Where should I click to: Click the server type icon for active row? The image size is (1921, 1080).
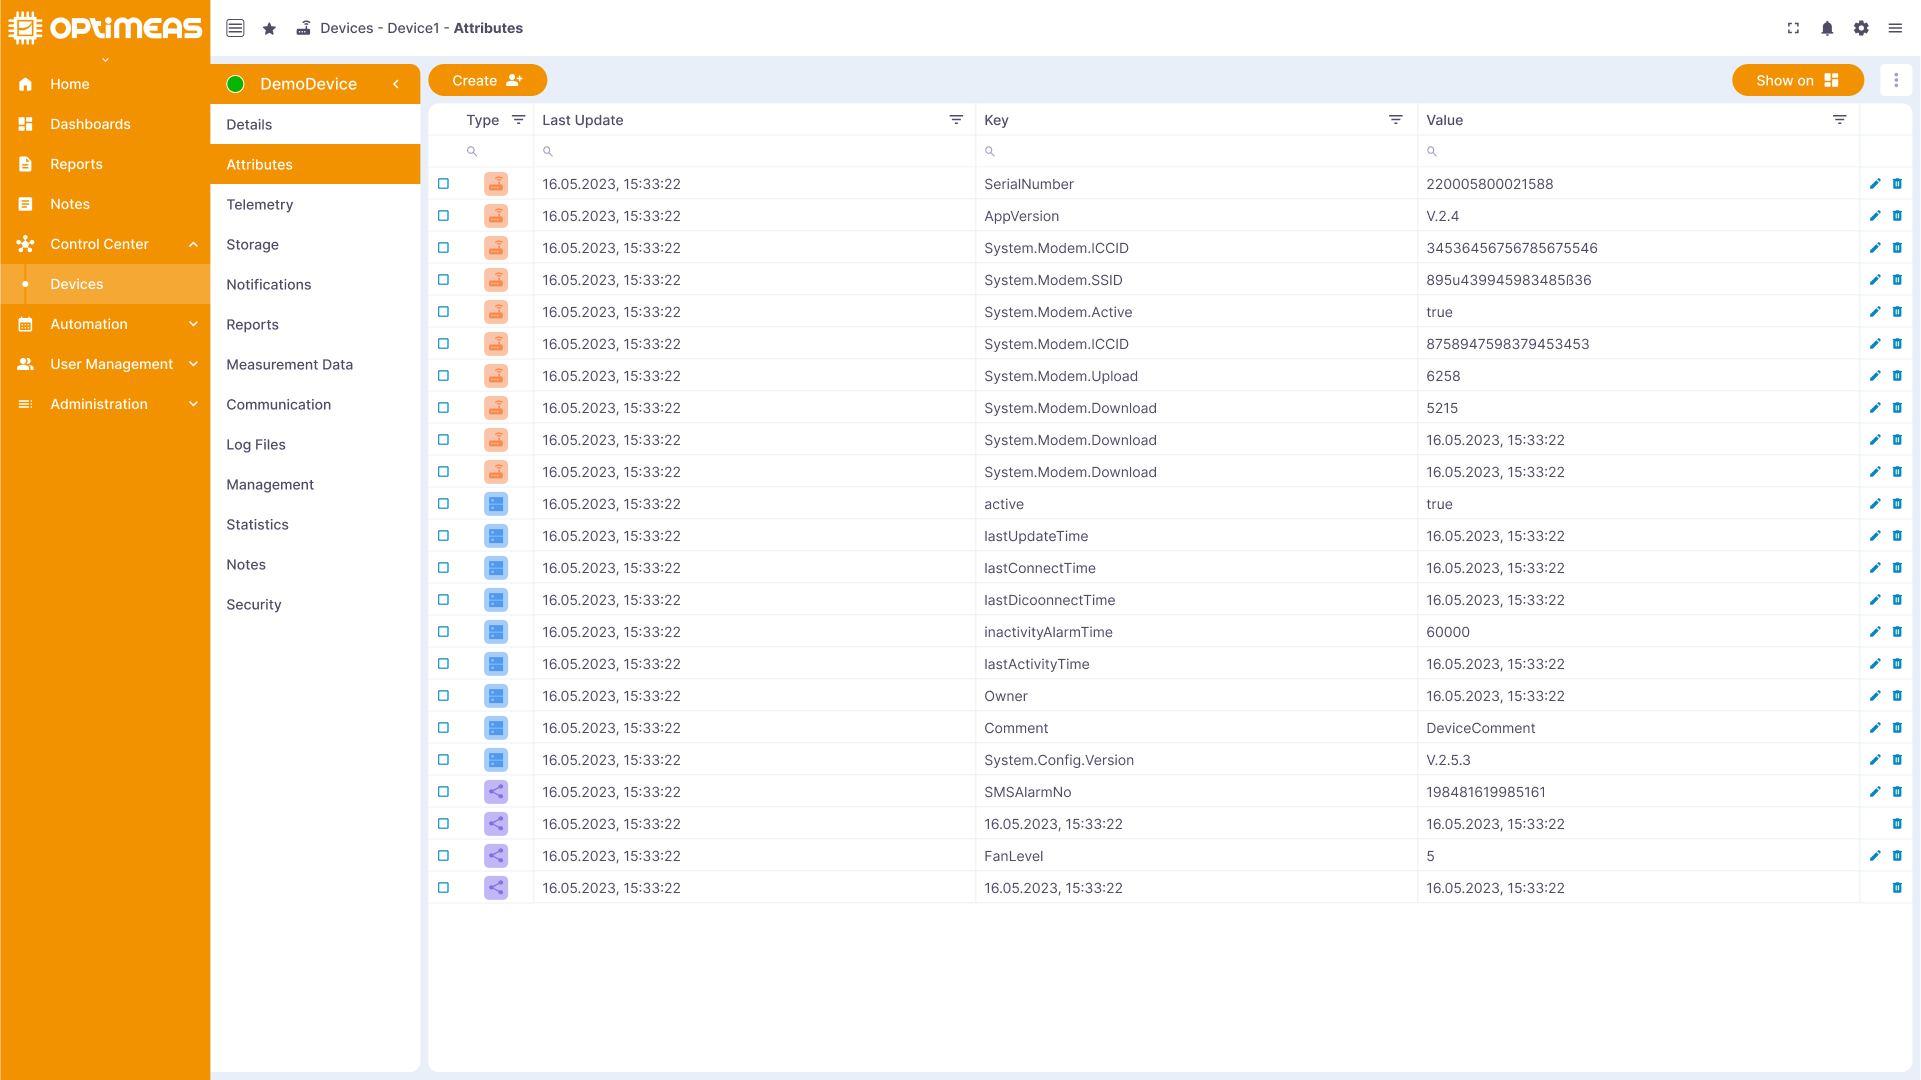pyautogui.click(x=496, y=504)
